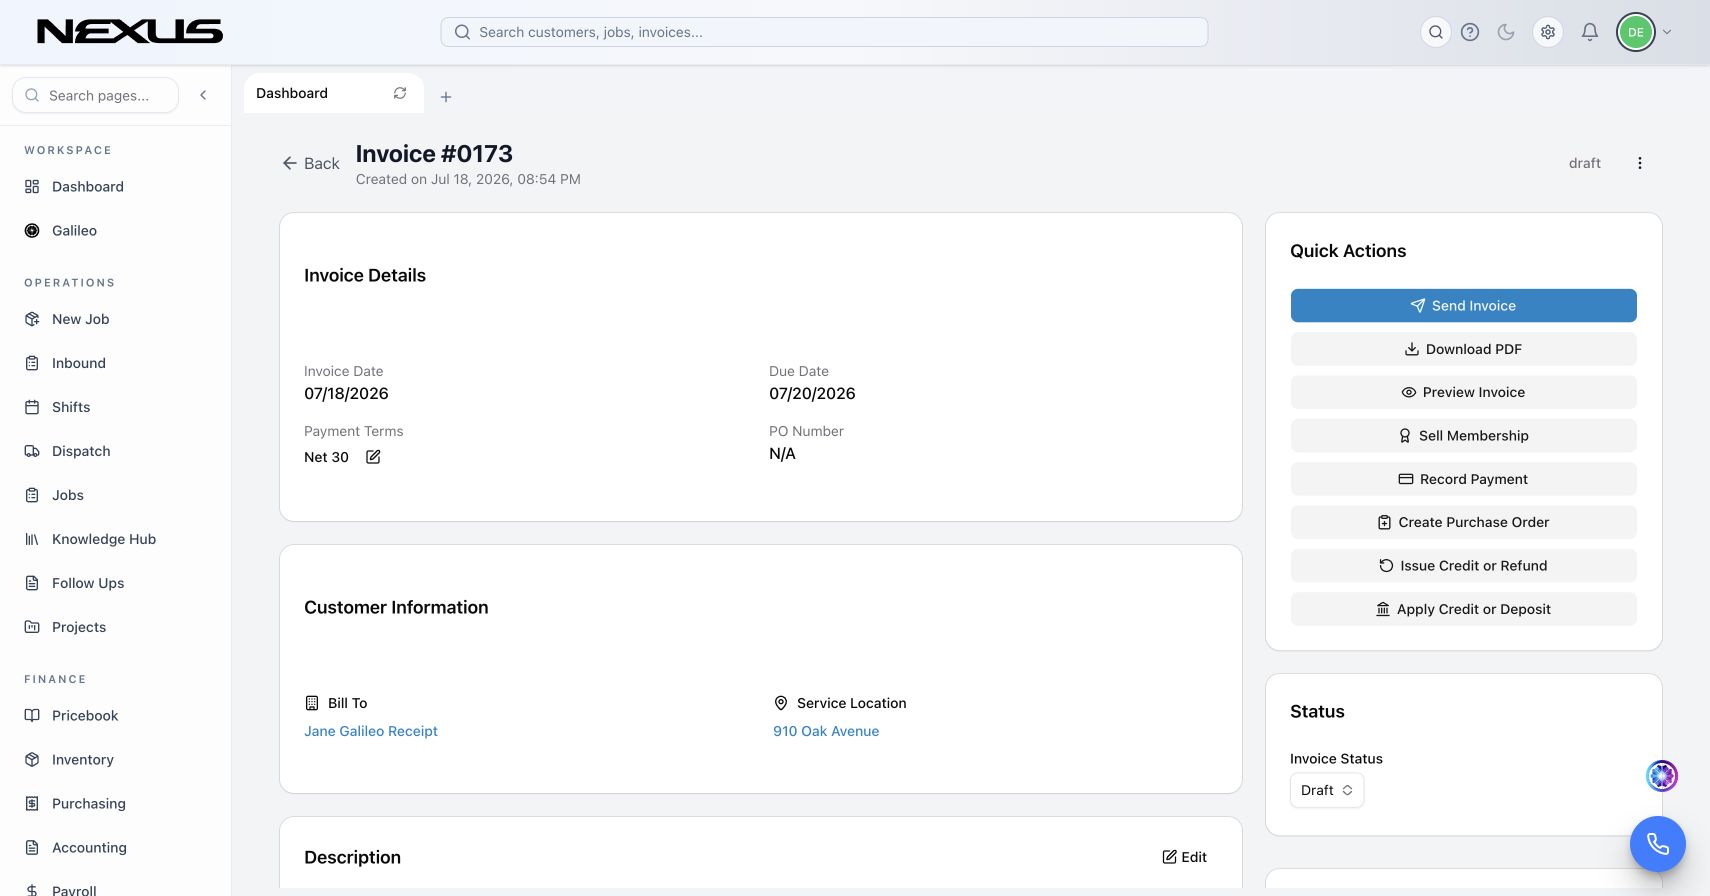The image size is (1710, 896).
Task: Click the invoice date 07/18/2026
Action: point(346,394)
